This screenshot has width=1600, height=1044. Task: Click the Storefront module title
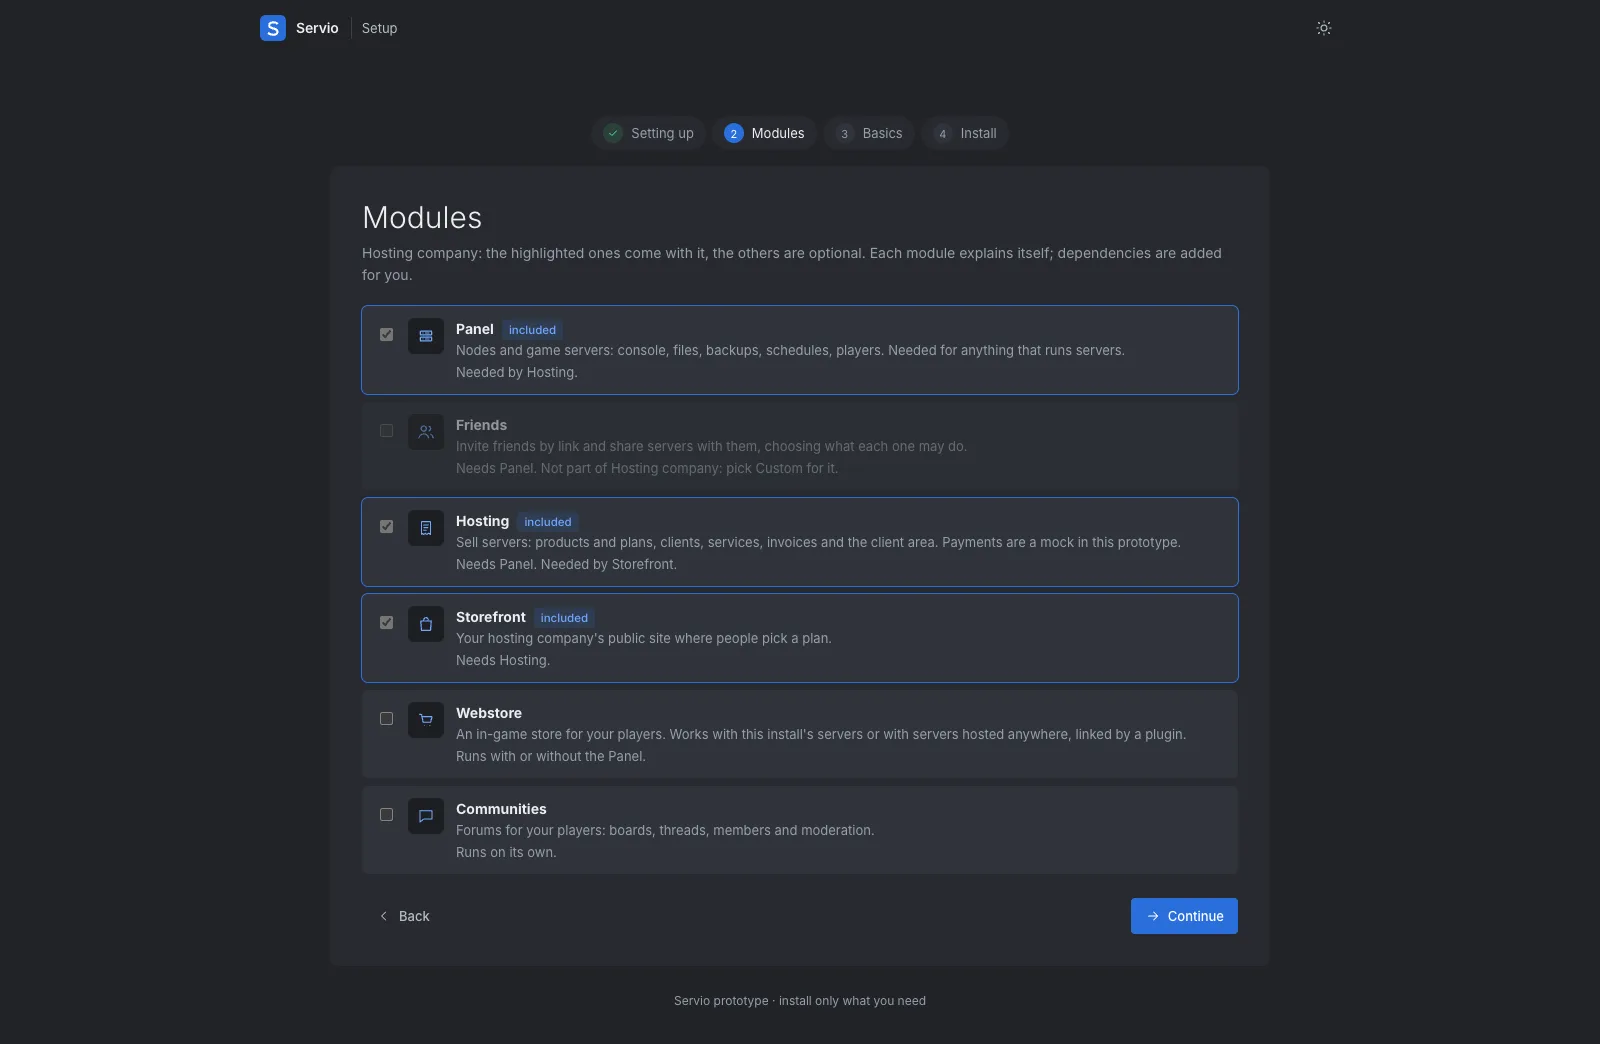[x=491, y=617]
